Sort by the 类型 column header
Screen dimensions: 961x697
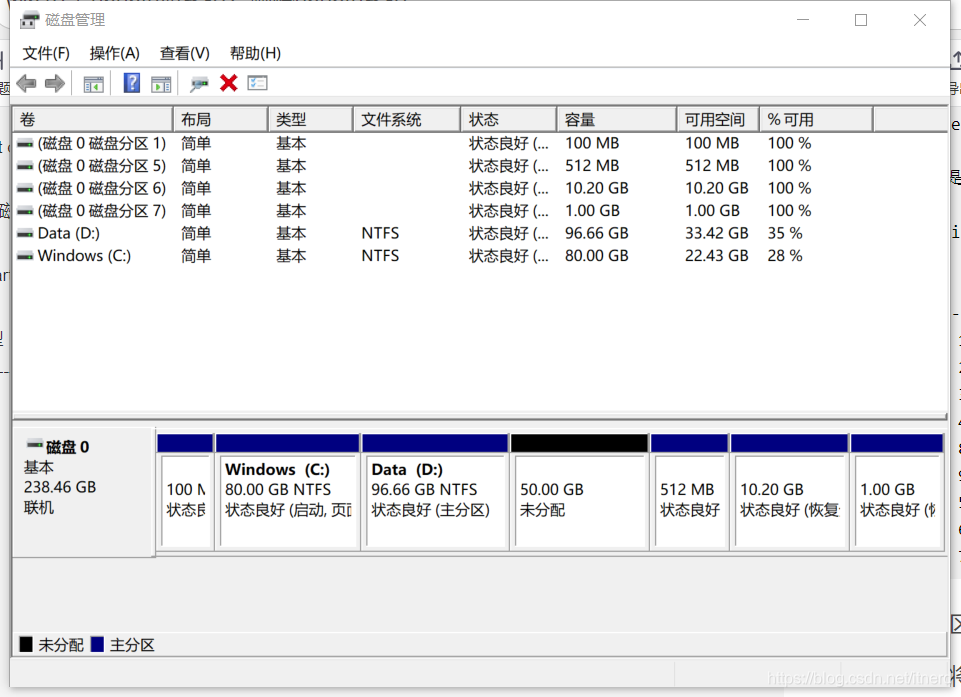pyautogui.click(x=311, y=119)
